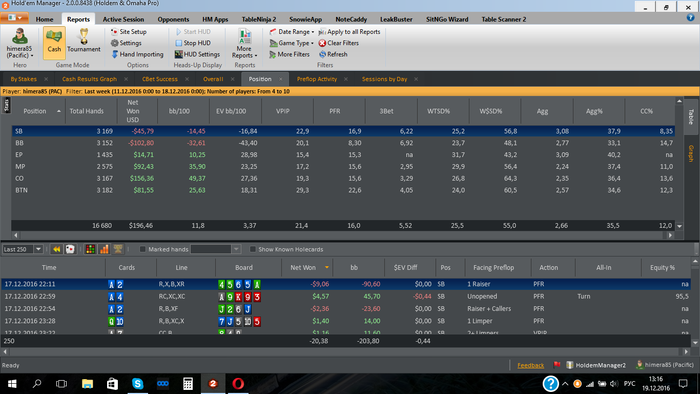The height and width of the screenshot is (394, 700).
Task: Select the Table side tab
Action: pyautogui.click(x=691, y=116)
